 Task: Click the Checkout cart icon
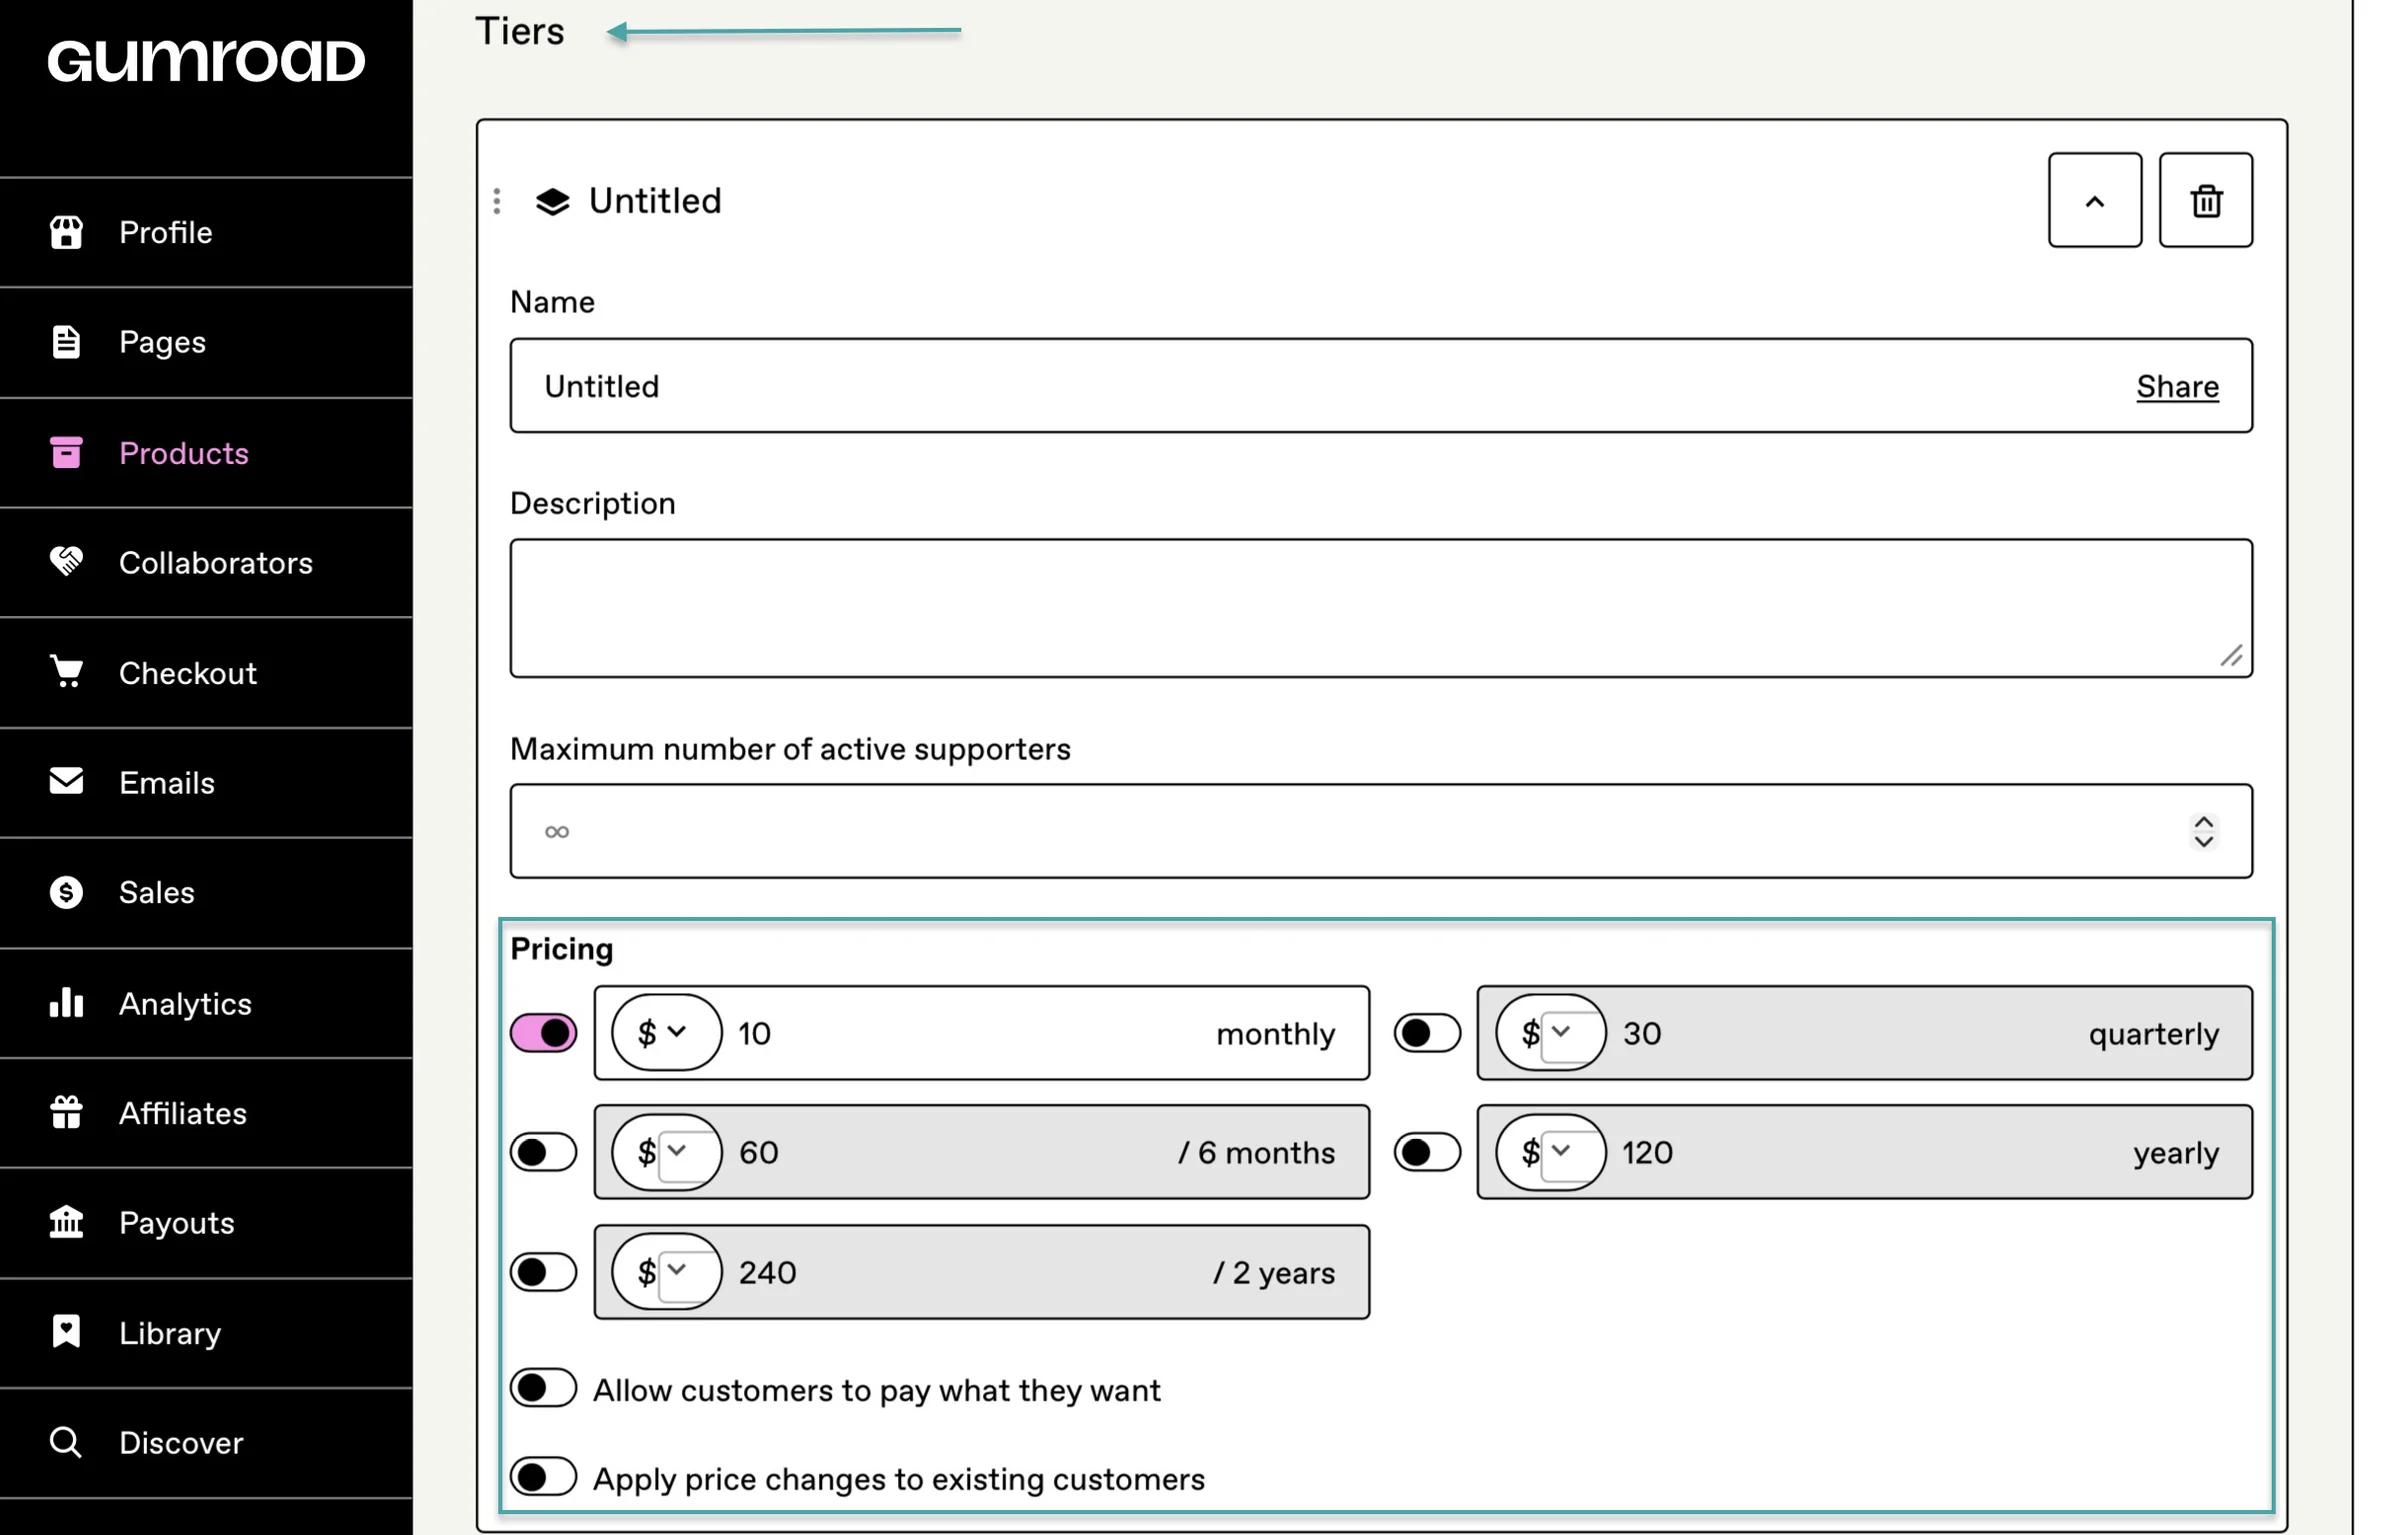(x=66, y=672)
